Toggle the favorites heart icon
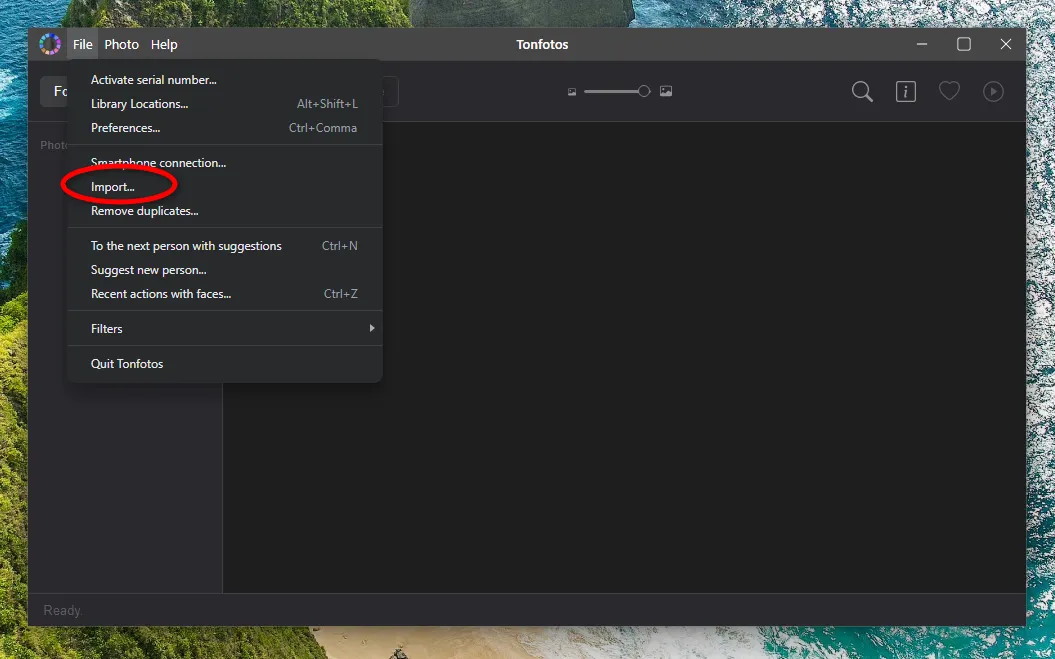The height and width of the screenshot is (659, 1055). click(x=949, y=91)
